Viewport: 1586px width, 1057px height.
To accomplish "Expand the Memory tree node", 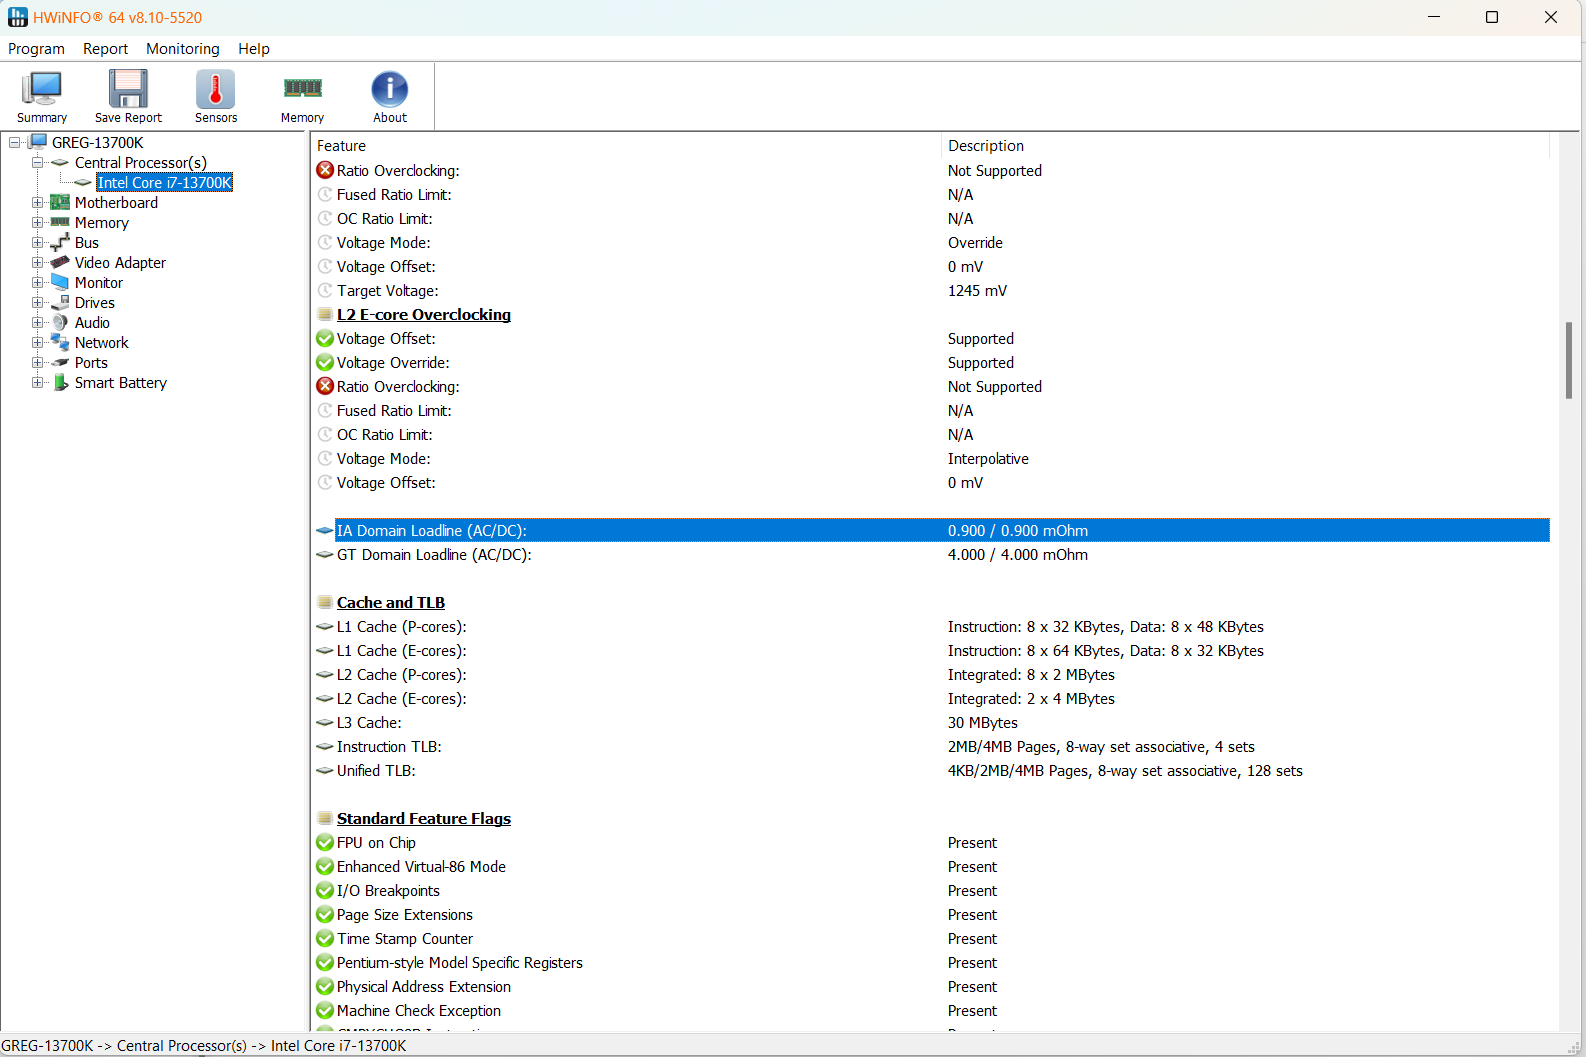I will coord(37,222).
